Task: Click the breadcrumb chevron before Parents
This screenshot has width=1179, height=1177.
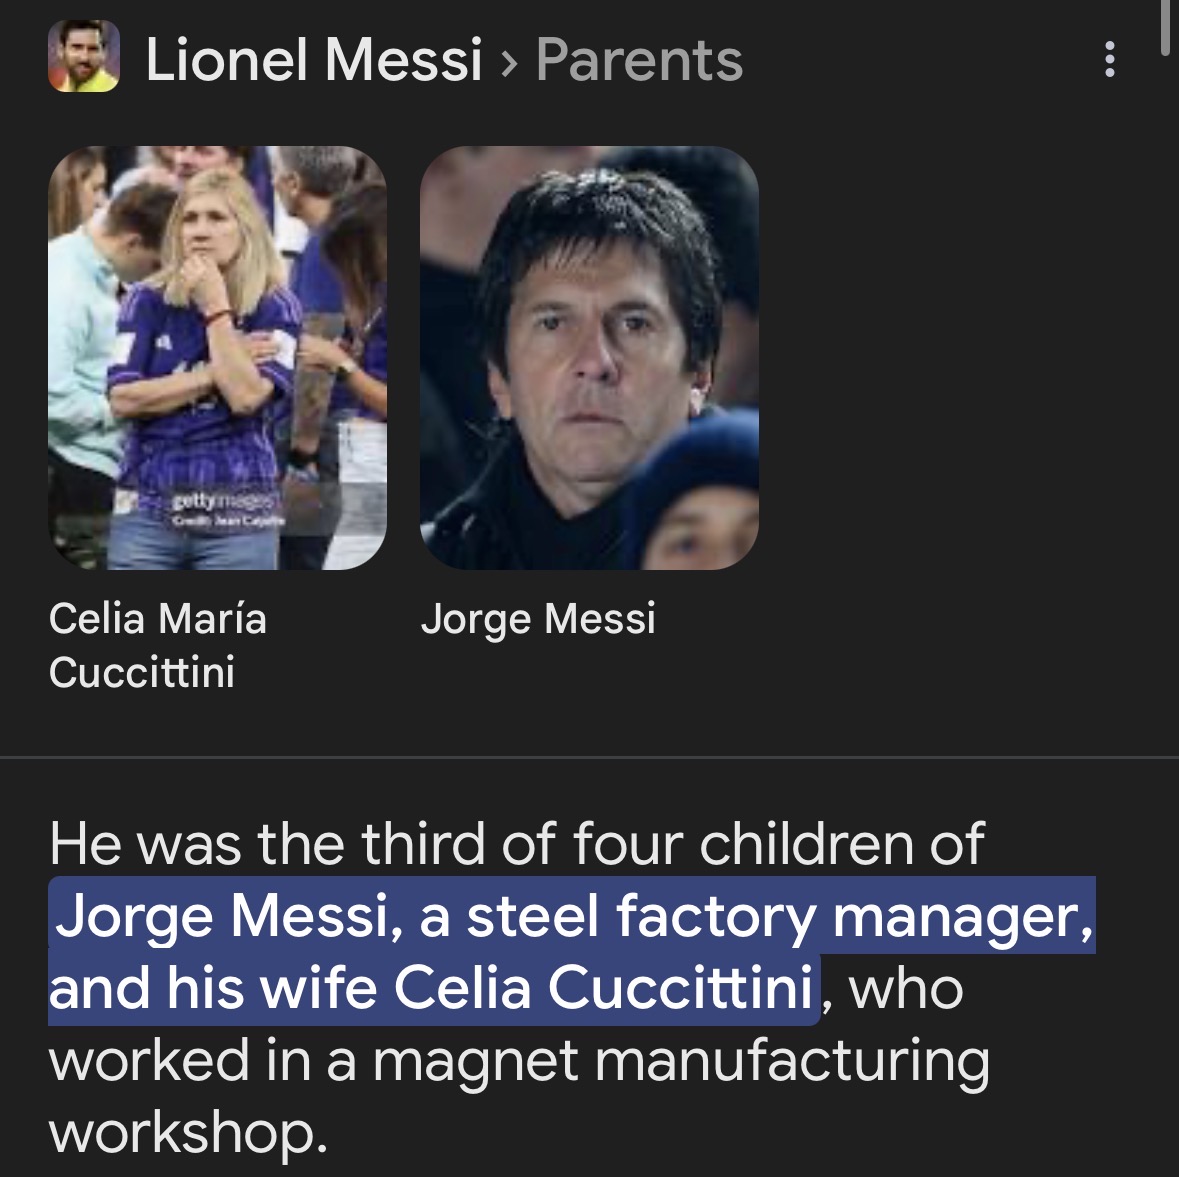Action: [x=509, y=62]
